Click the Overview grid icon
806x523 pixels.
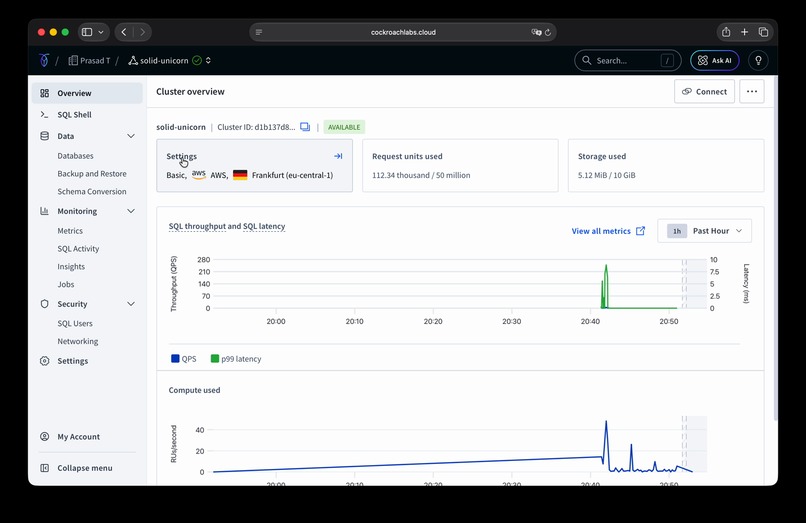(x=45, y=93)
